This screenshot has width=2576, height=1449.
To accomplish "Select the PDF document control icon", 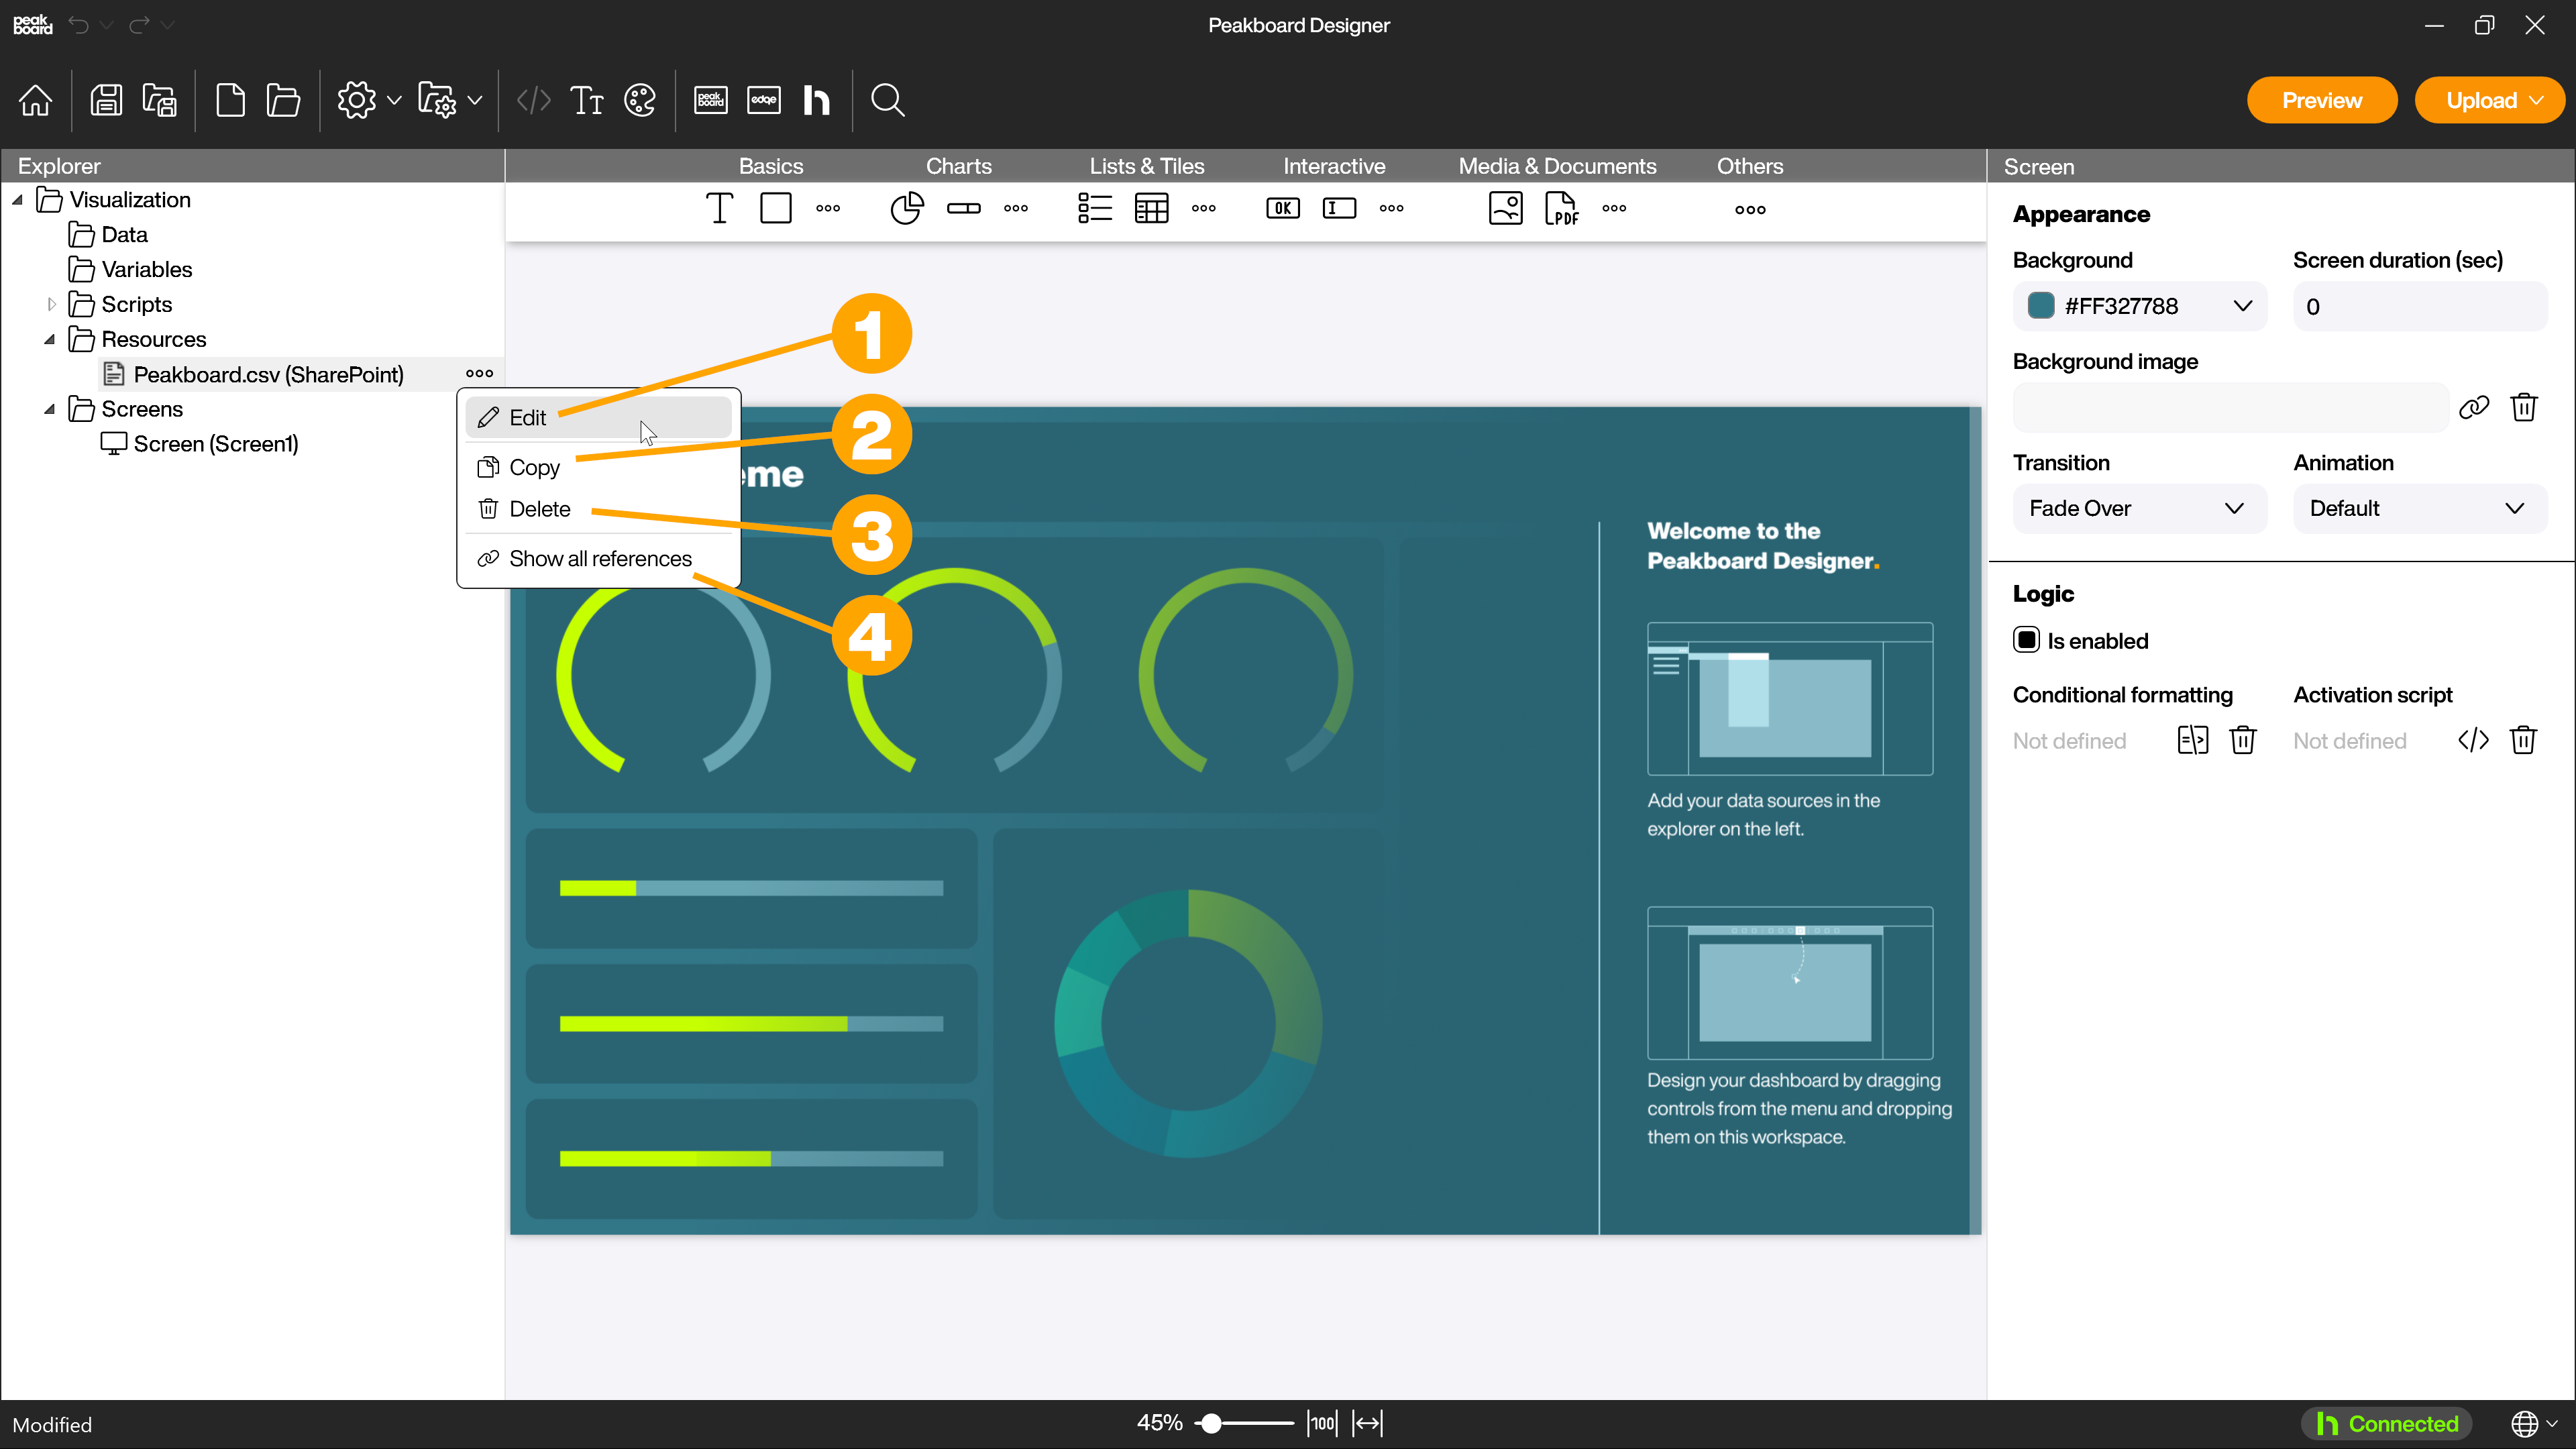I will pos(1562,208).
